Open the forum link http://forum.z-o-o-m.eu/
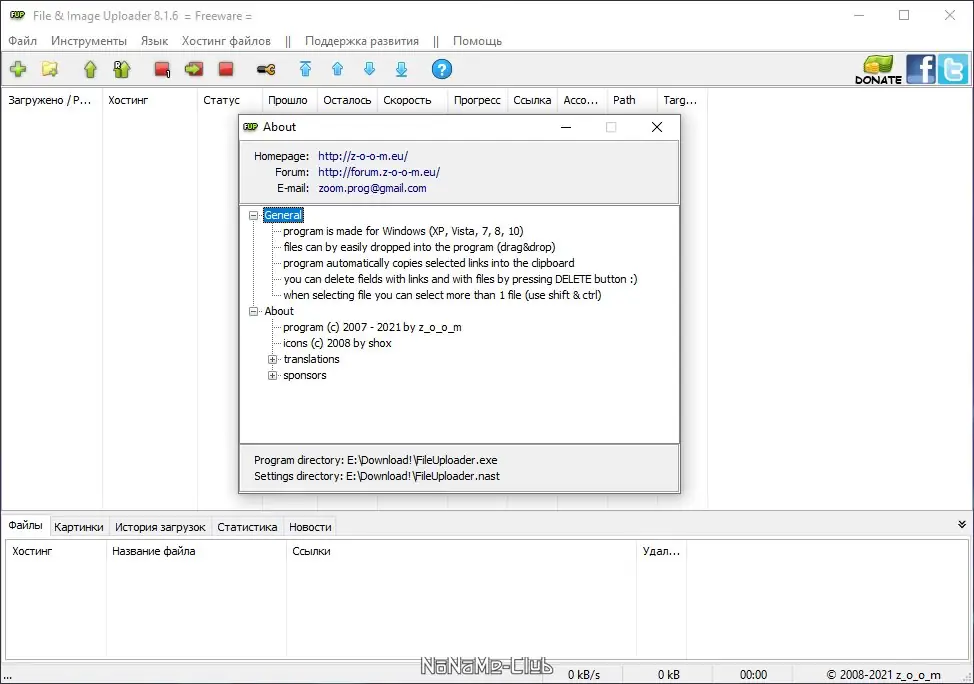 click(379, 172)
